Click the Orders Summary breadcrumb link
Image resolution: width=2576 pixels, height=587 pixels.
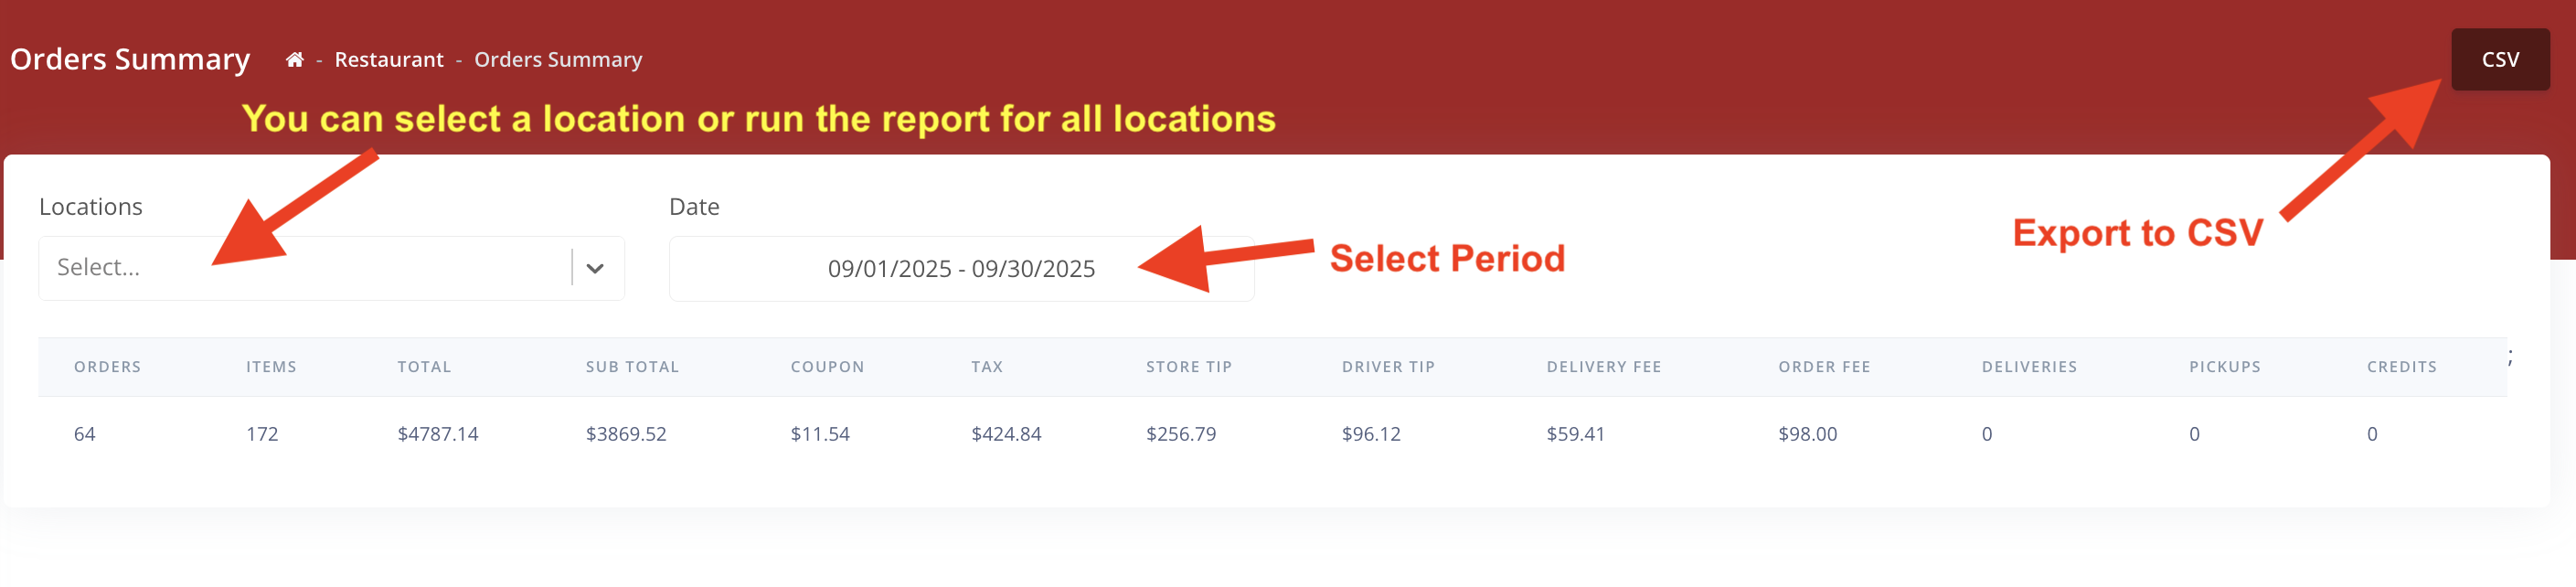pyautogui.click(x=558, y=60)
